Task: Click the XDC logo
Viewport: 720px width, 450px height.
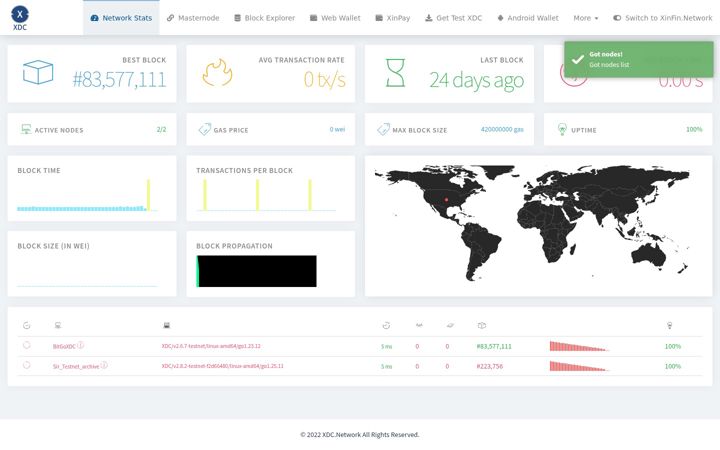Action: [20, 18]
